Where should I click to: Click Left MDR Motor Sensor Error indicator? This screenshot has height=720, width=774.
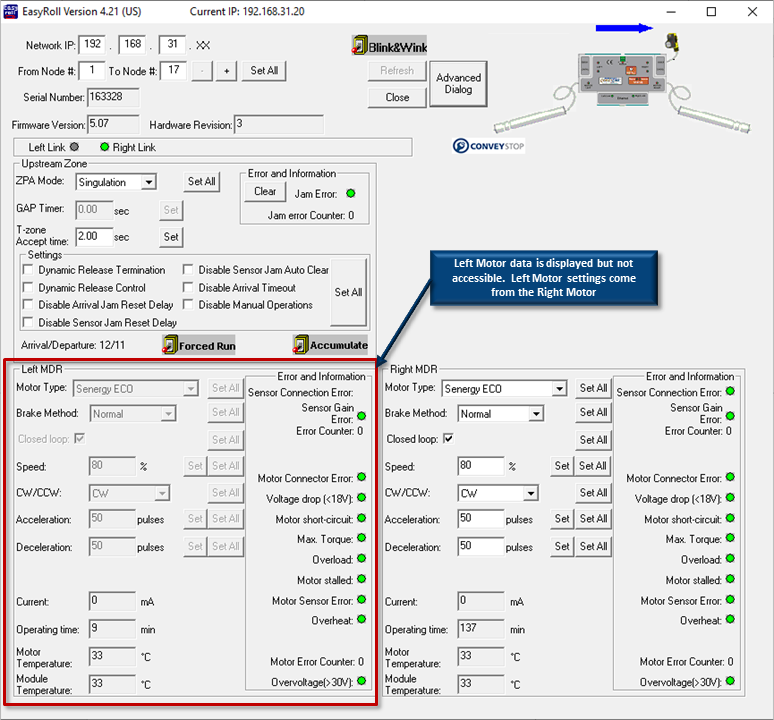pyautogui.click(x=362, y=600)
